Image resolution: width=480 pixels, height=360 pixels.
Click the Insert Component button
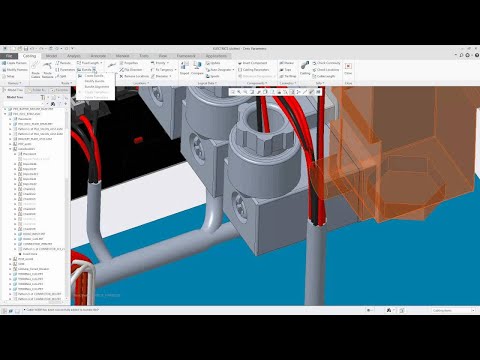click(x=252, y=63)
